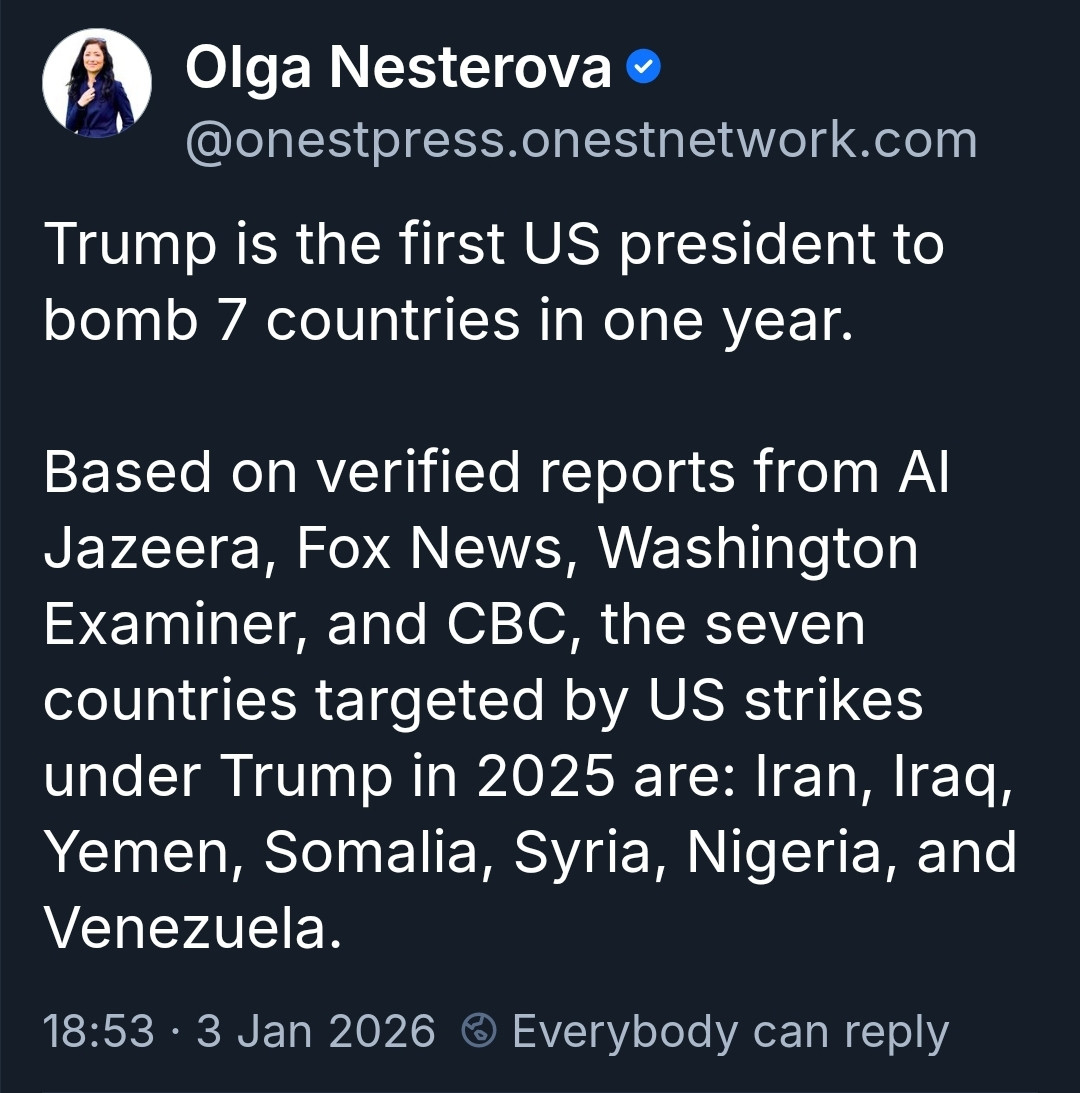
Task: Click the 3 Jan 2026 date
Action: (316, 1031)
